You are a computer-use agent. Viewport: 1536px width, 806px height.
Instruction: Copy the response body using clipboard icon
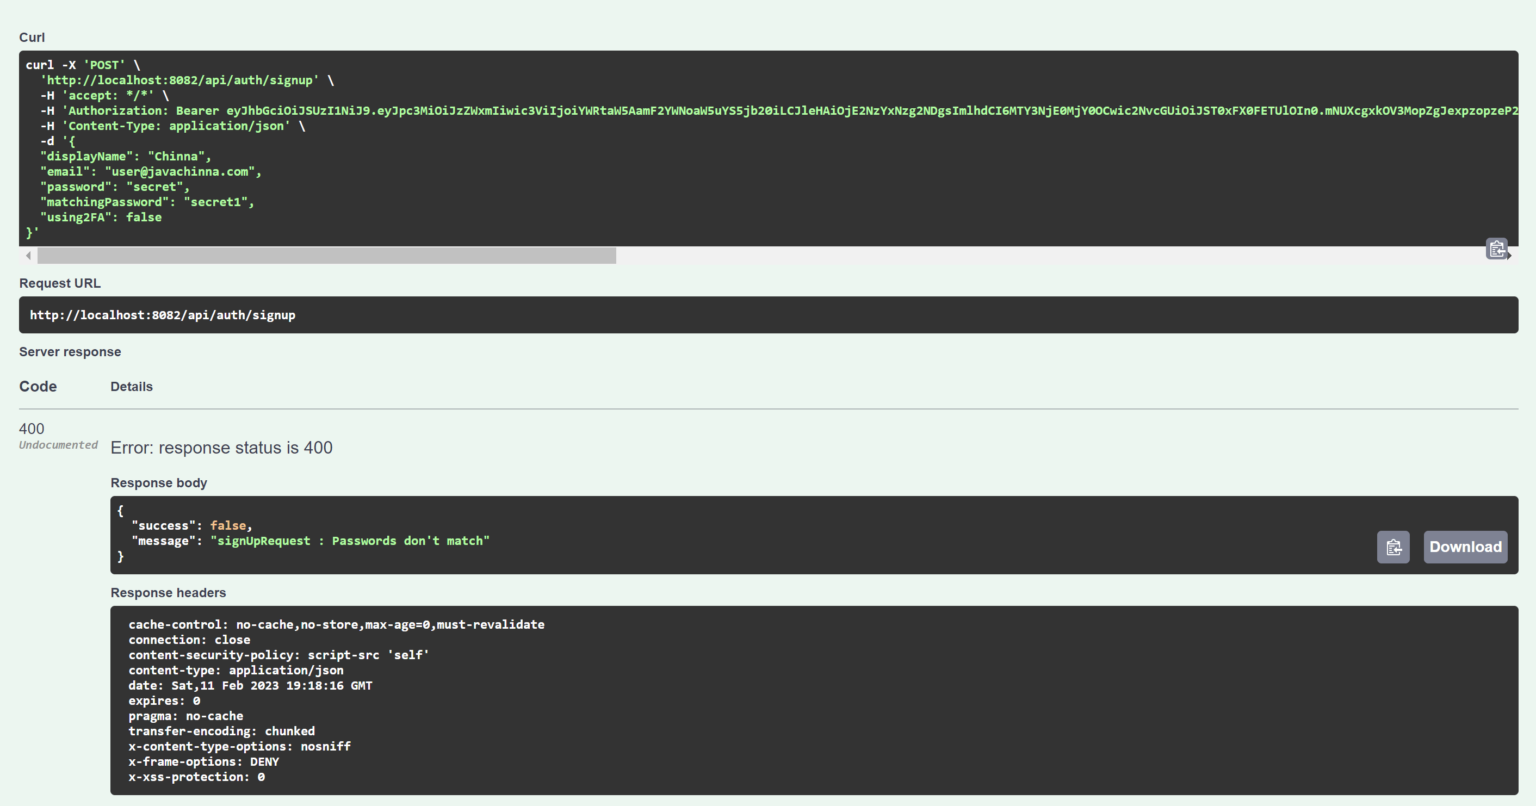[x=1393, y=547]
